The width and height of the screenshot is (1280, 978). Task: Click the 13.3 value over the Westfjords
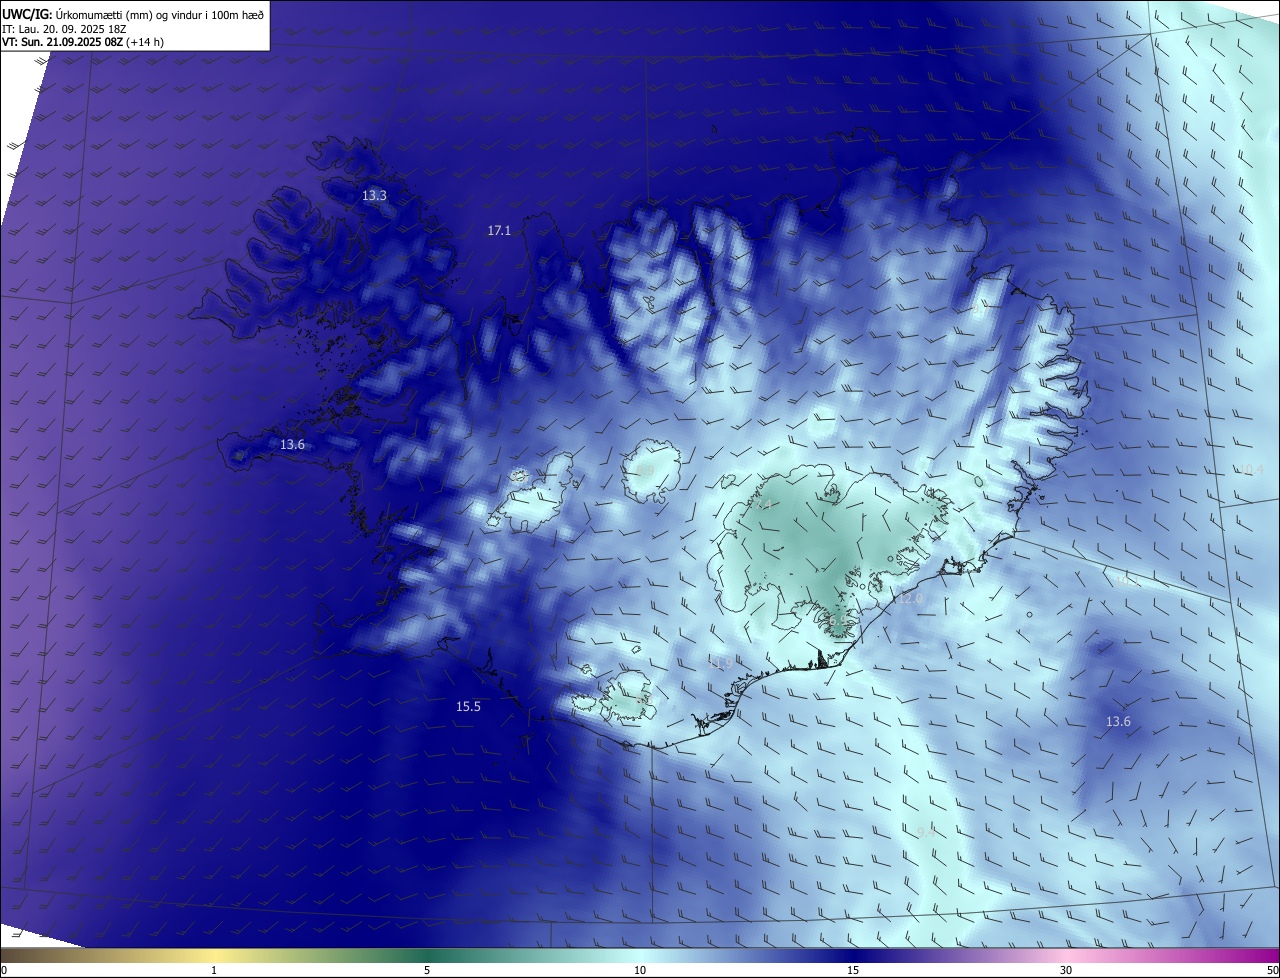click(x=374, y=196)
